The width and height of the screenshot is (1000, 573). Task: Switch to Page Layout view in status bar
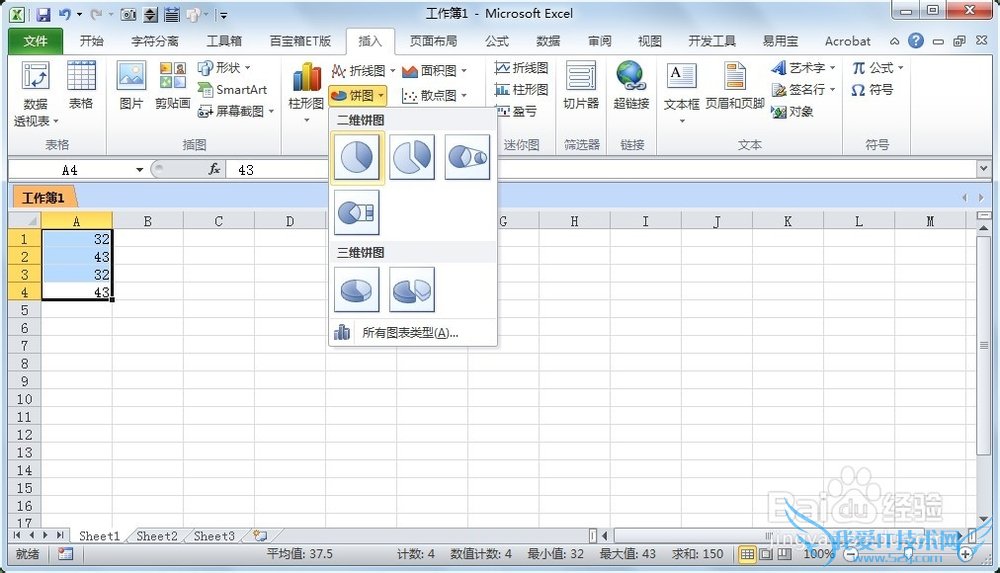[x=765, y=554]
